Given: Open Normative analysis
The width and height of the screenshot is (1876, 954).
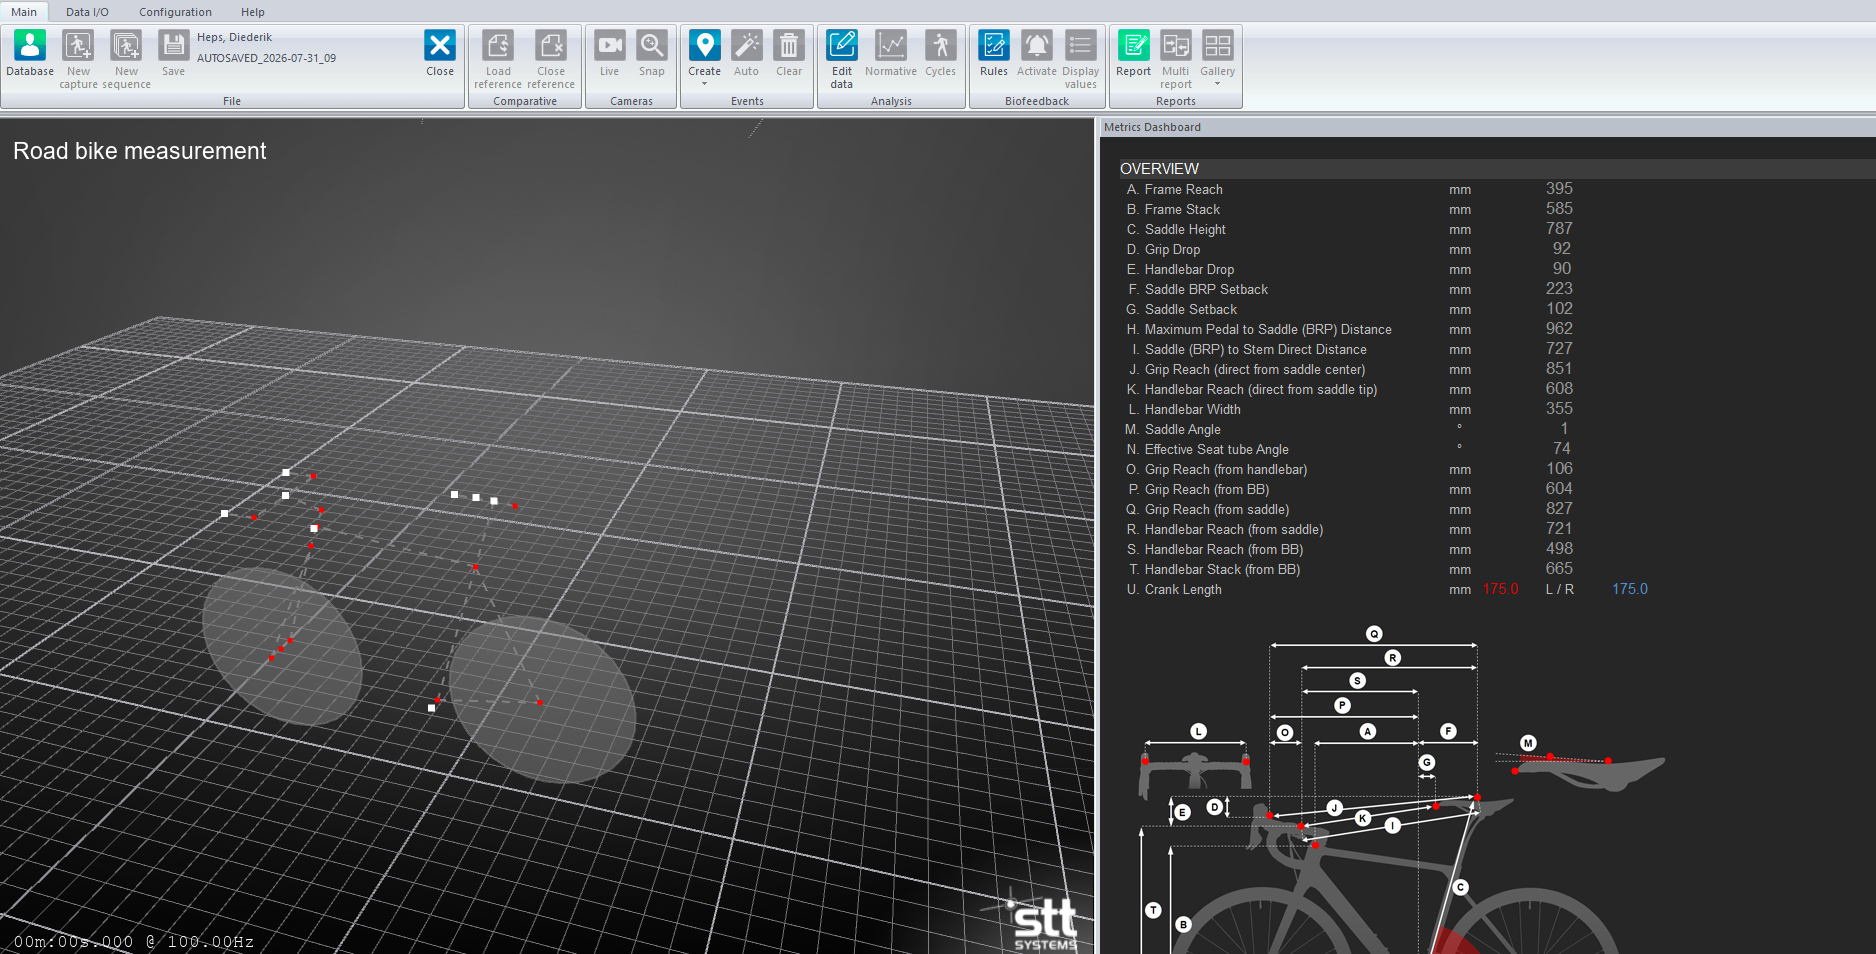Looking at the screenshot, I should pyautogui.click(x=890, y=54).
